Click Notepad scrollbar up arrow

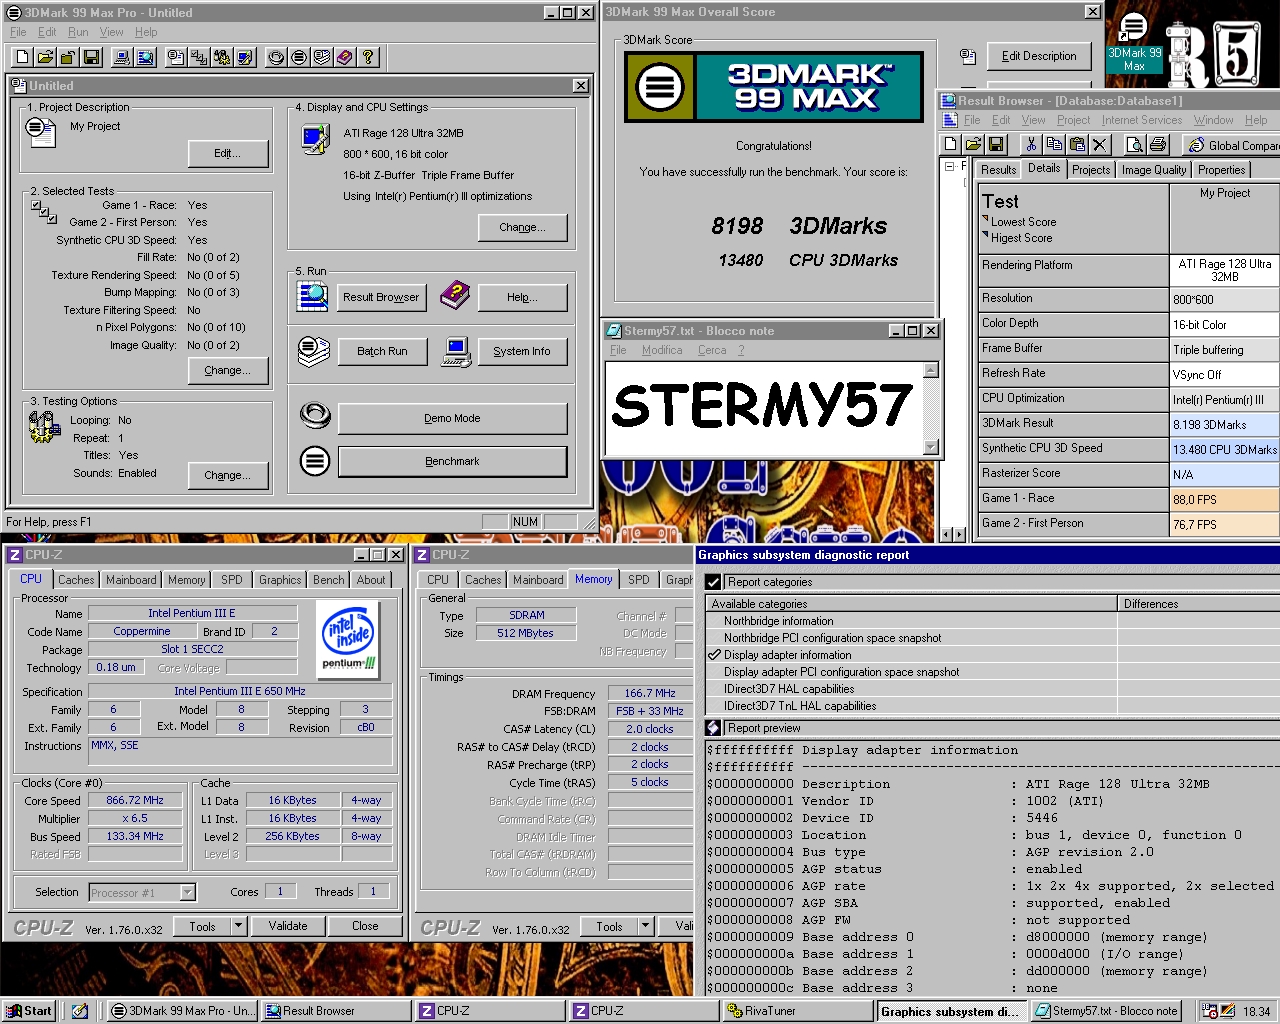931,370
